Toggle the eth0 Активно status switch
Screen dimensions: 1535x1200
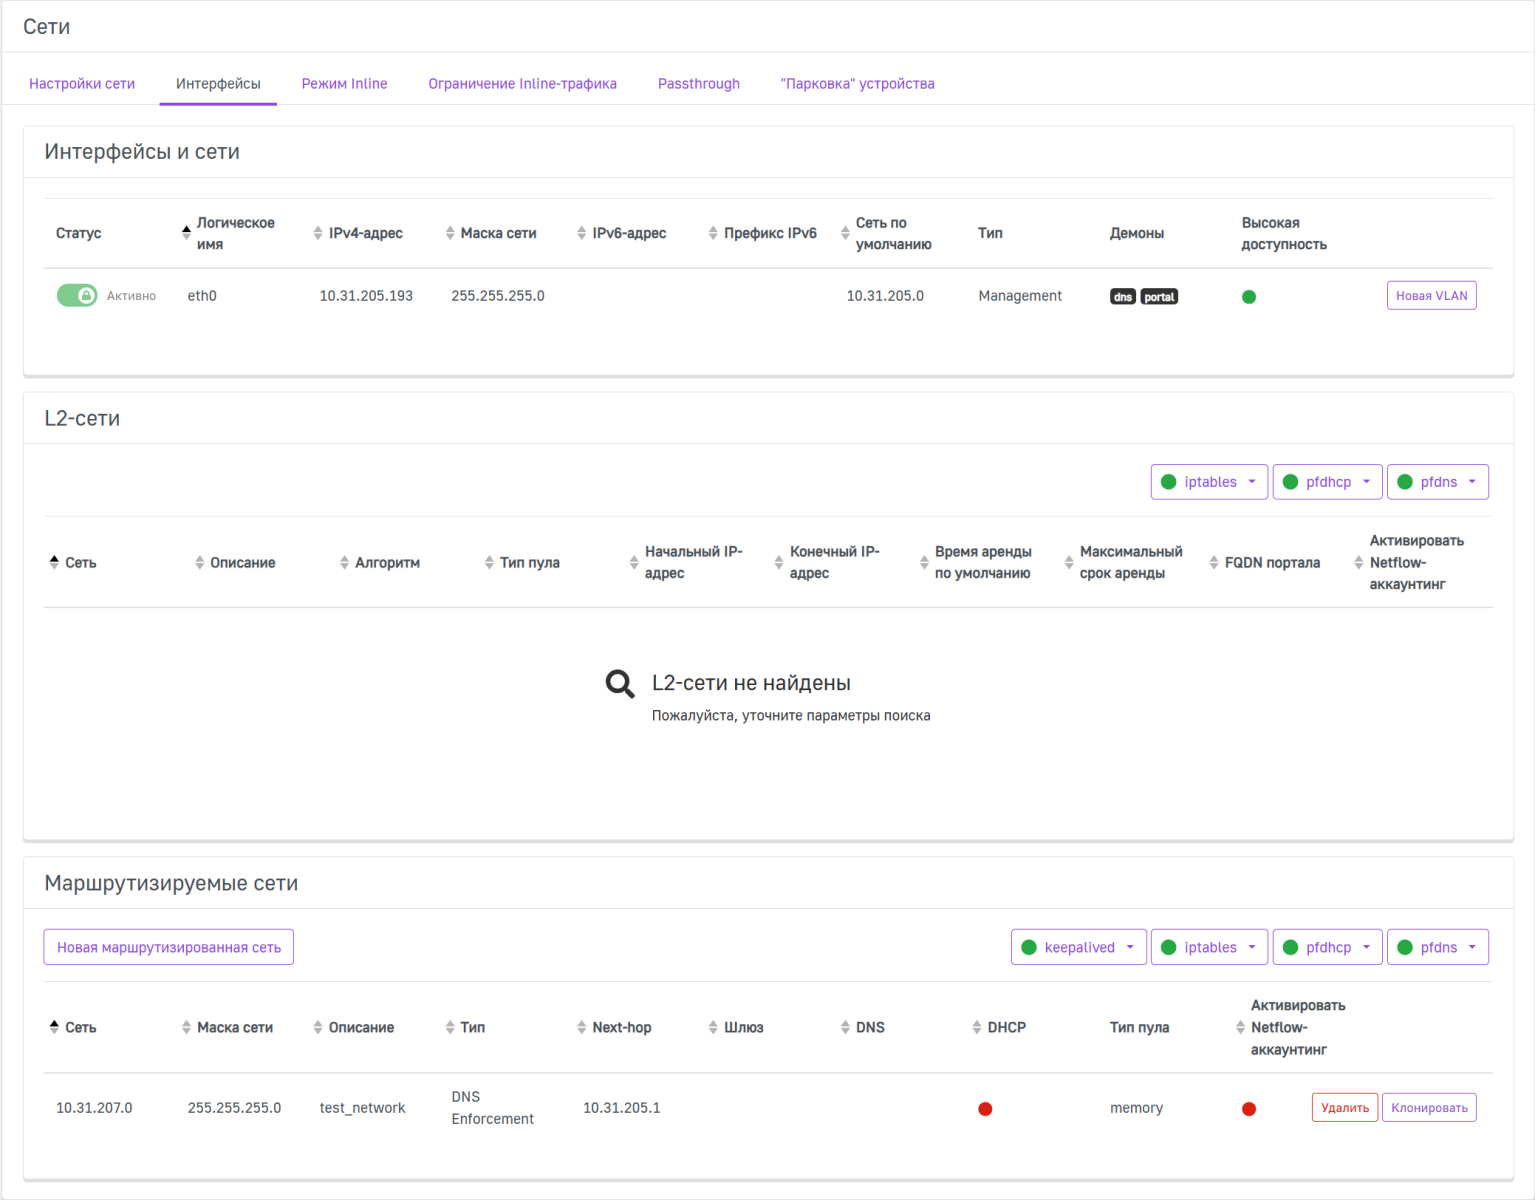coord(77,296)
